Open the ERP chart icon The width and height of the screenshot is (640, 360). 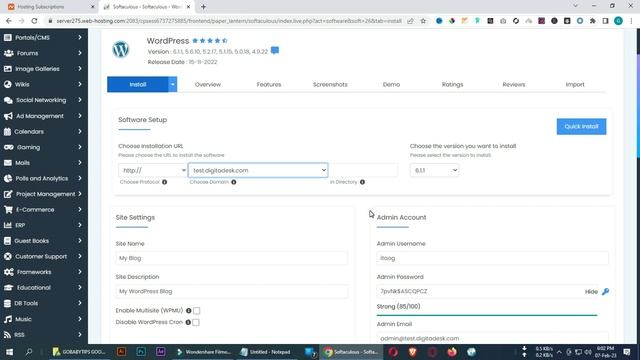click(x=8, y=225)
